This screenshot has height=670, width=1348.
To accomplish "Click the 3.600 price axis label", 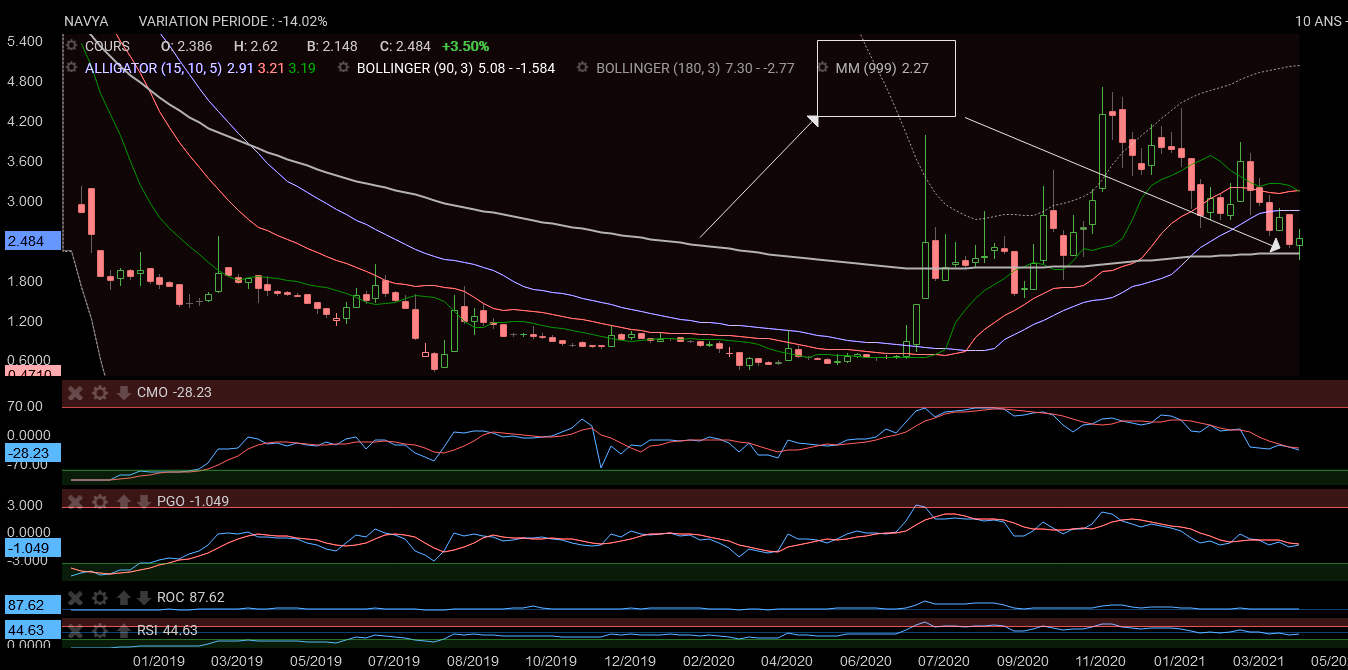I will pyautogui.click(x=24, y=161).
